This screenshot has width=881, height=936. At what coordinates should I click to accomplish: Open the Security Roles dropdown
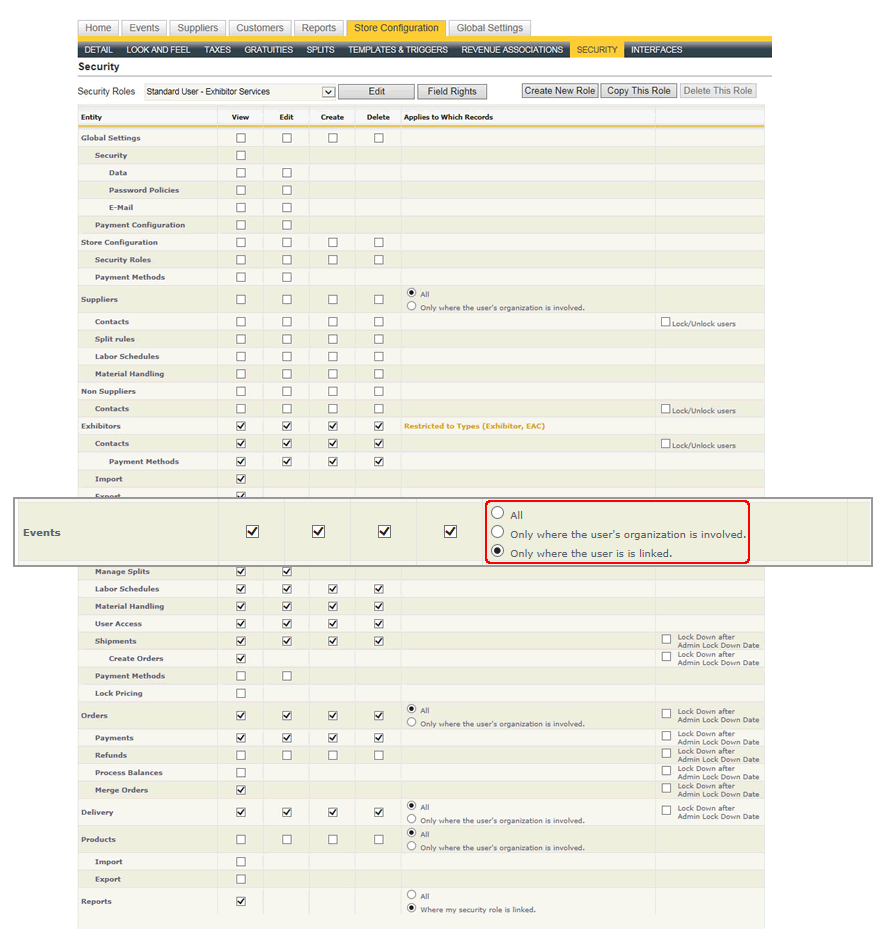(x=328, y=92)
